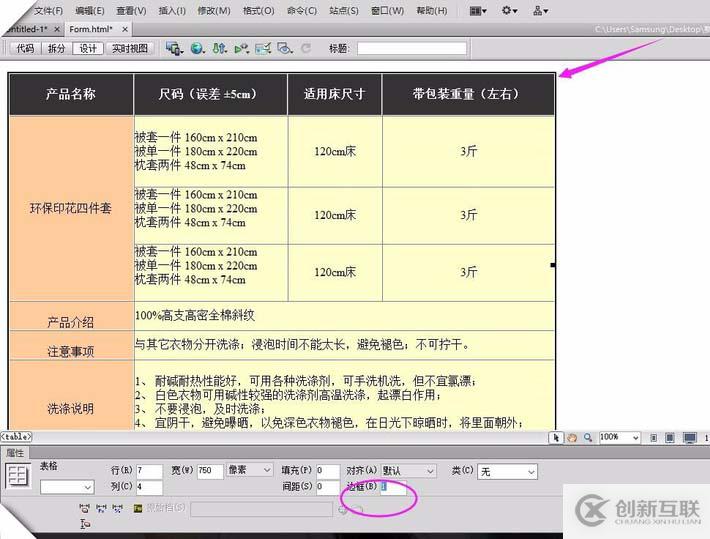Click the W3C validation icon
This screenshot has height=539, width=710.
point(242,48)
